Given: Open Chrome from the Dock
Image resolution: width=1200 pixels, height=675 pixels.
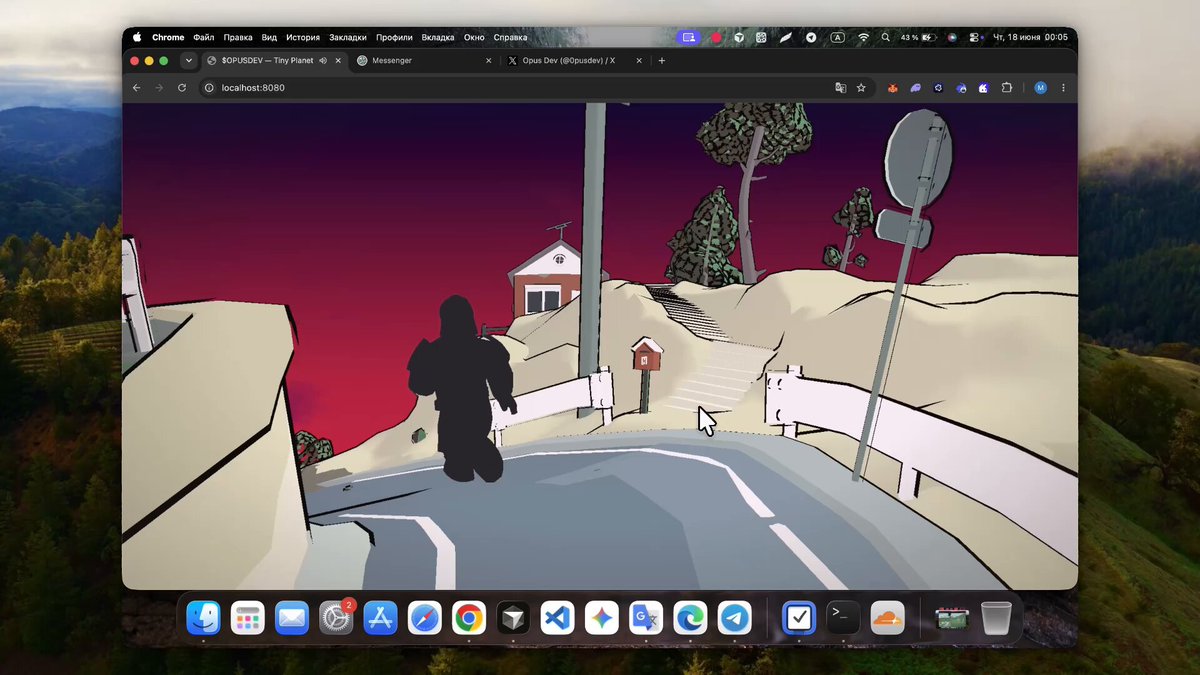Looking at the screenshot, I should tap(468, 618).
